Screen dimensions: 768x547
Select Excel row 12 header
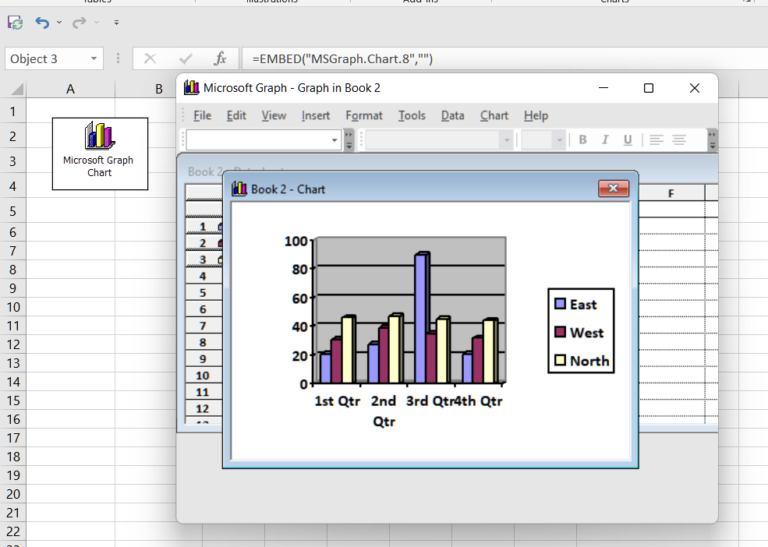tap(13, 345)
